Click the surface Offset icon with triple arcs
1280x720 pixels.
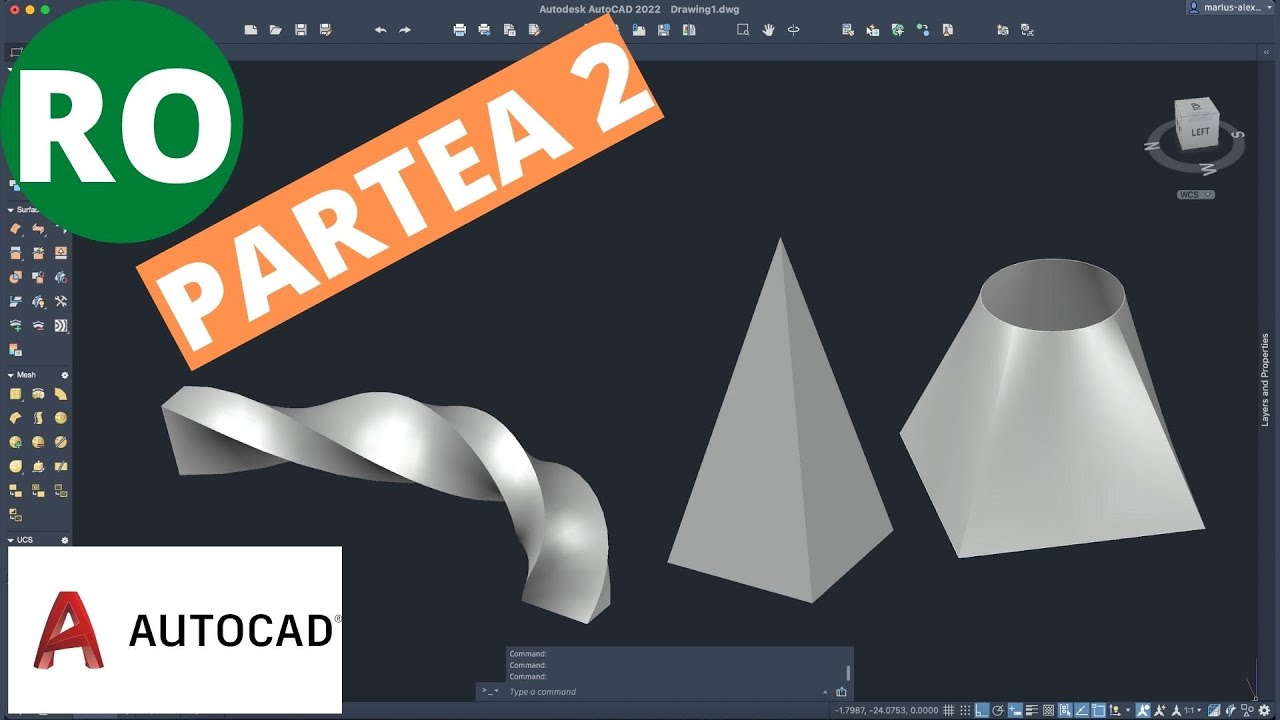click(x=61, y=325)
